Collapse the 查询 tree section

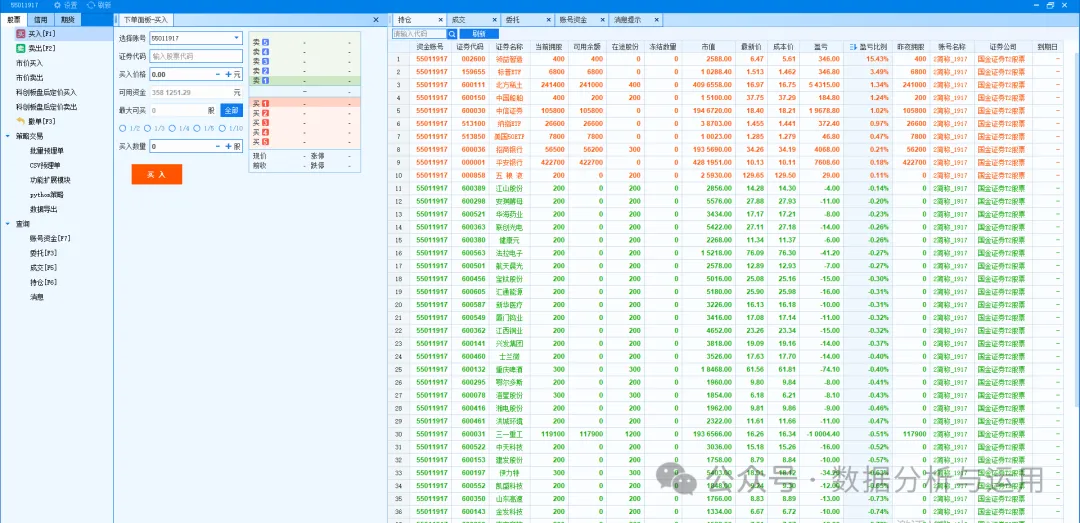(7, 223)
